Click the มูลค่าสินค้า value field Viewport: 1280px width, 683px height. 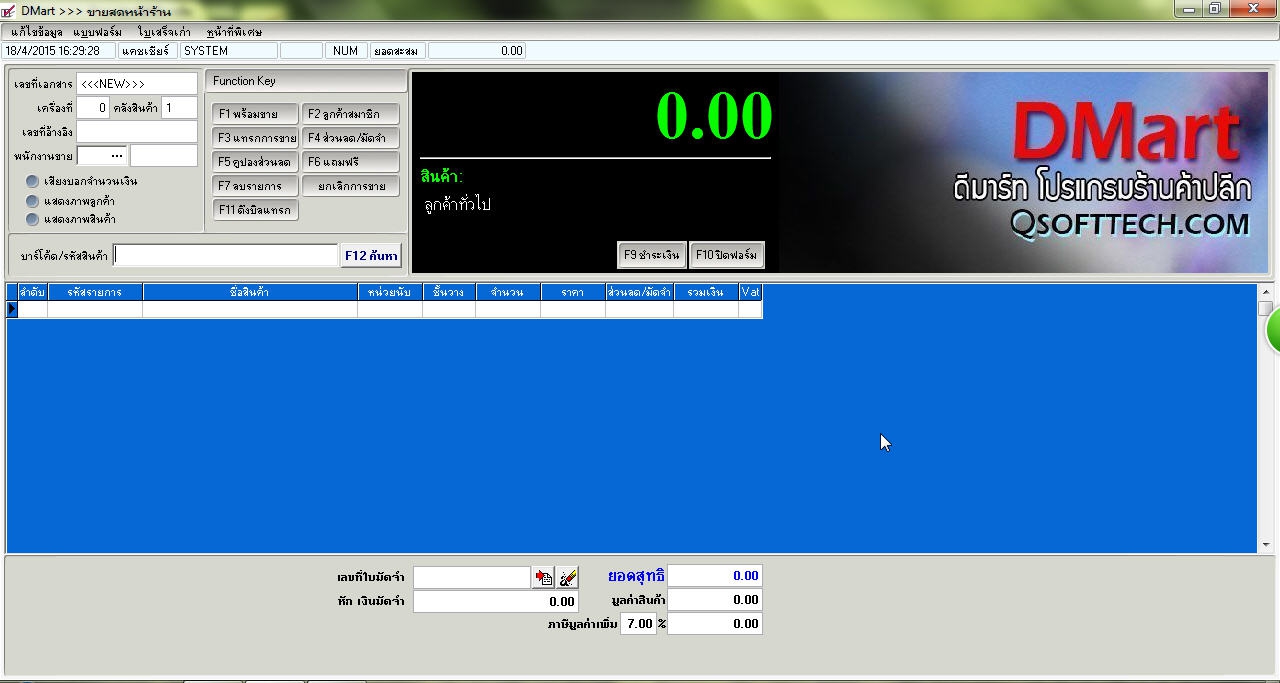click(715, 599)
